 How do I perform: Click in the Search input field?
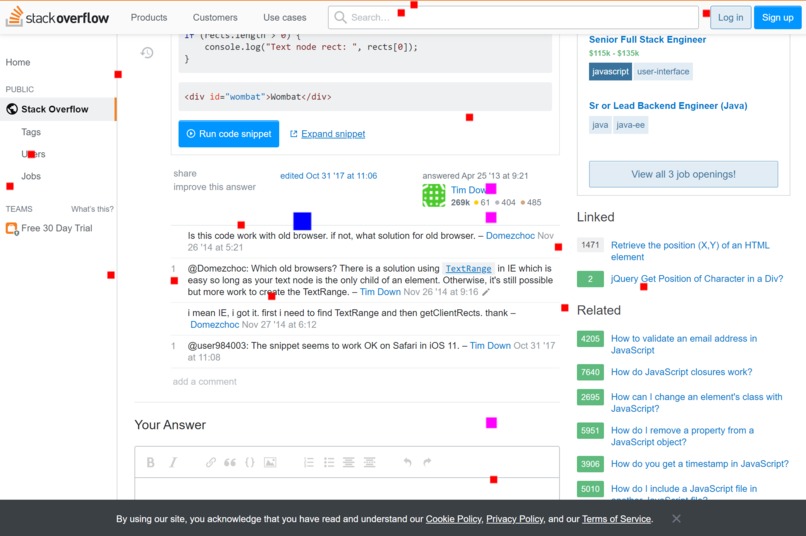point(513,17)
